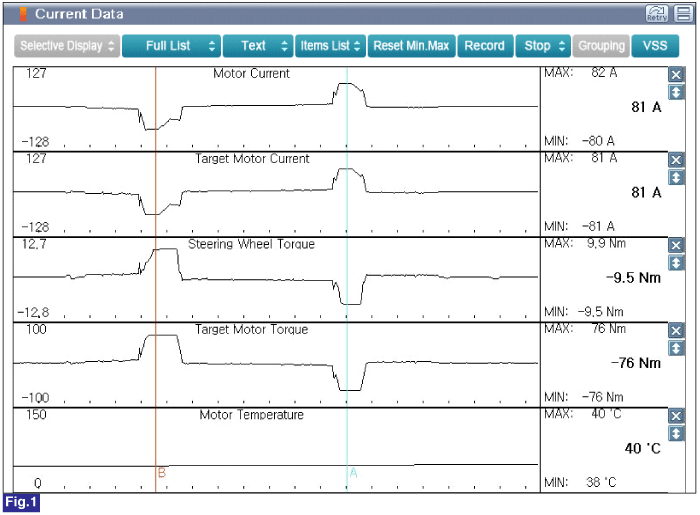The width and height of the screenshot is (700, 515).
Task: Click the Target Motor Torque graph title
Action: [252, 329]
